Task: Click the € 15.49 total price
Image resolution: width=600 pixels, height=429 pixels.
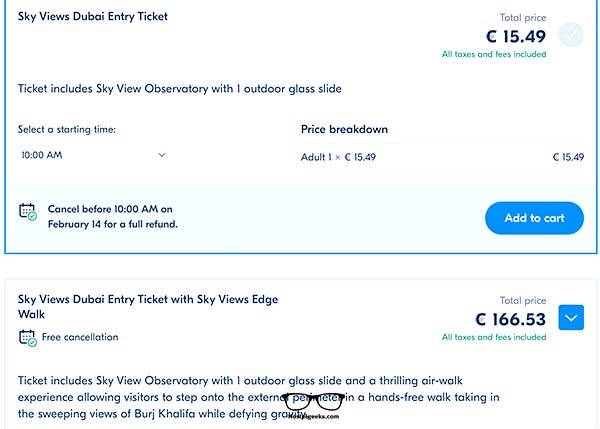Action: pyautogui.click(x=516, y=36)
